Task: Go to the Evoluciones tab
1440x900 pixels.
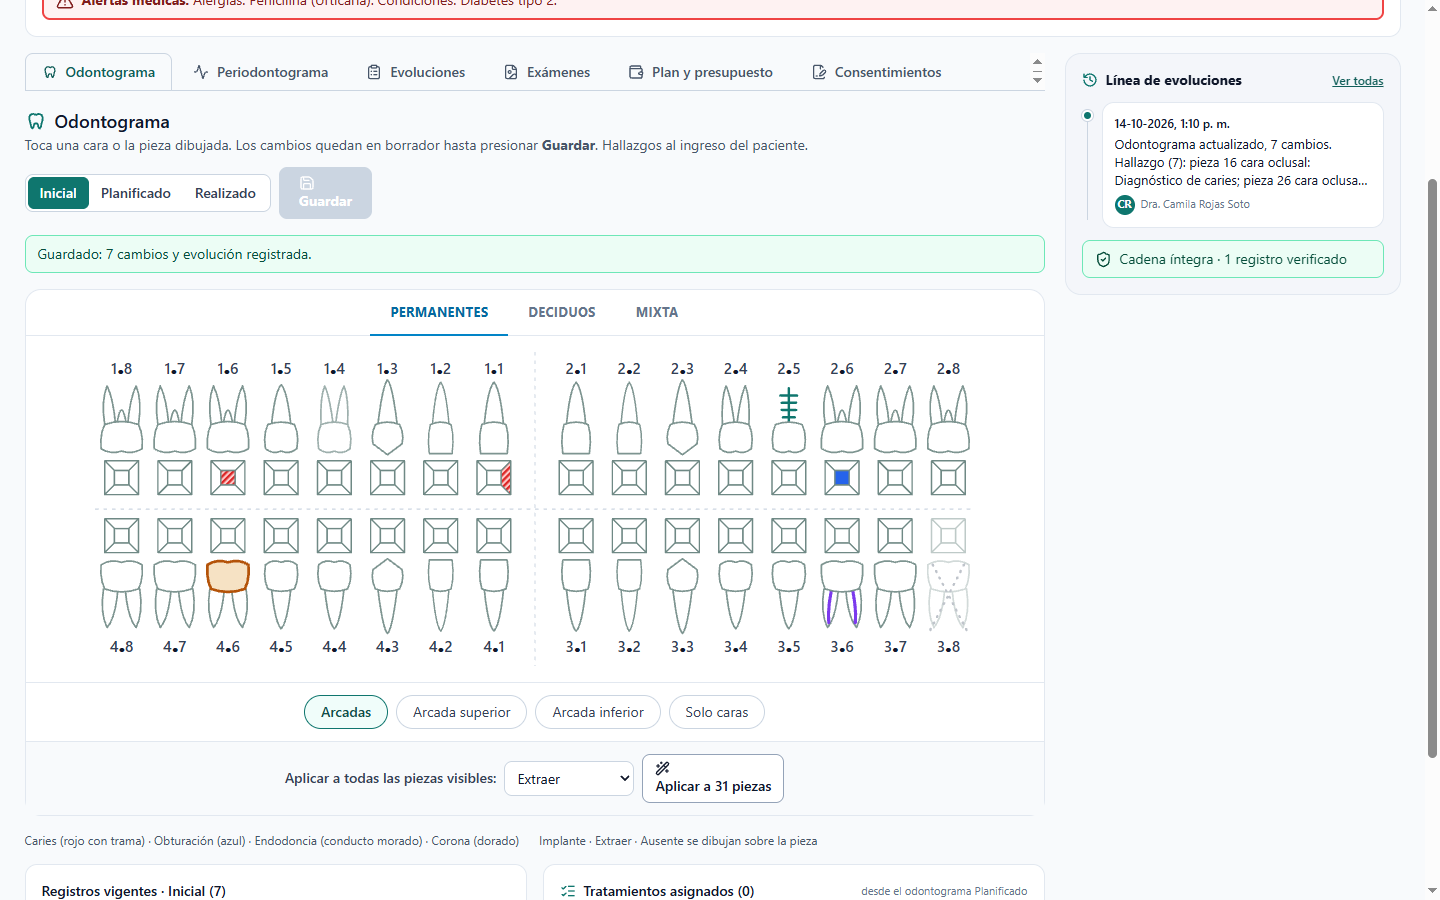Action: coord(416,72)
